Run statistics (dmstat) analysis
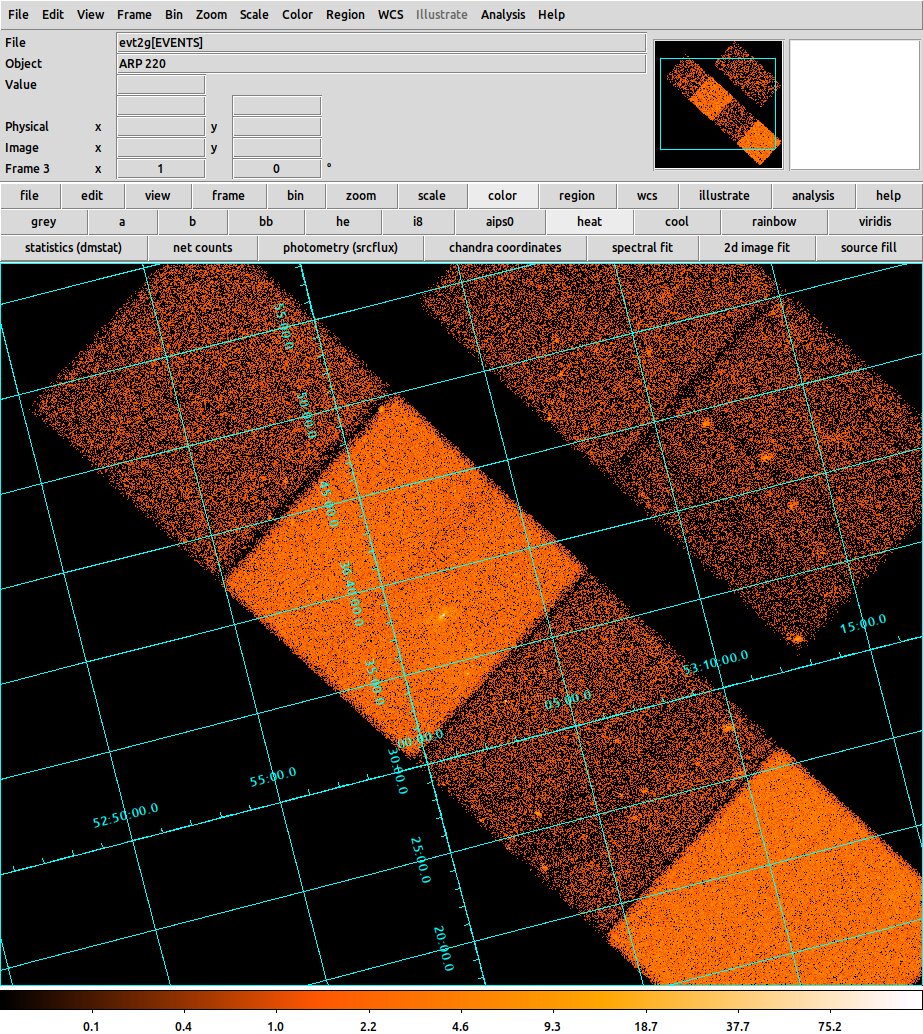This screenshot has height=1034, width=923. [73, 248]
